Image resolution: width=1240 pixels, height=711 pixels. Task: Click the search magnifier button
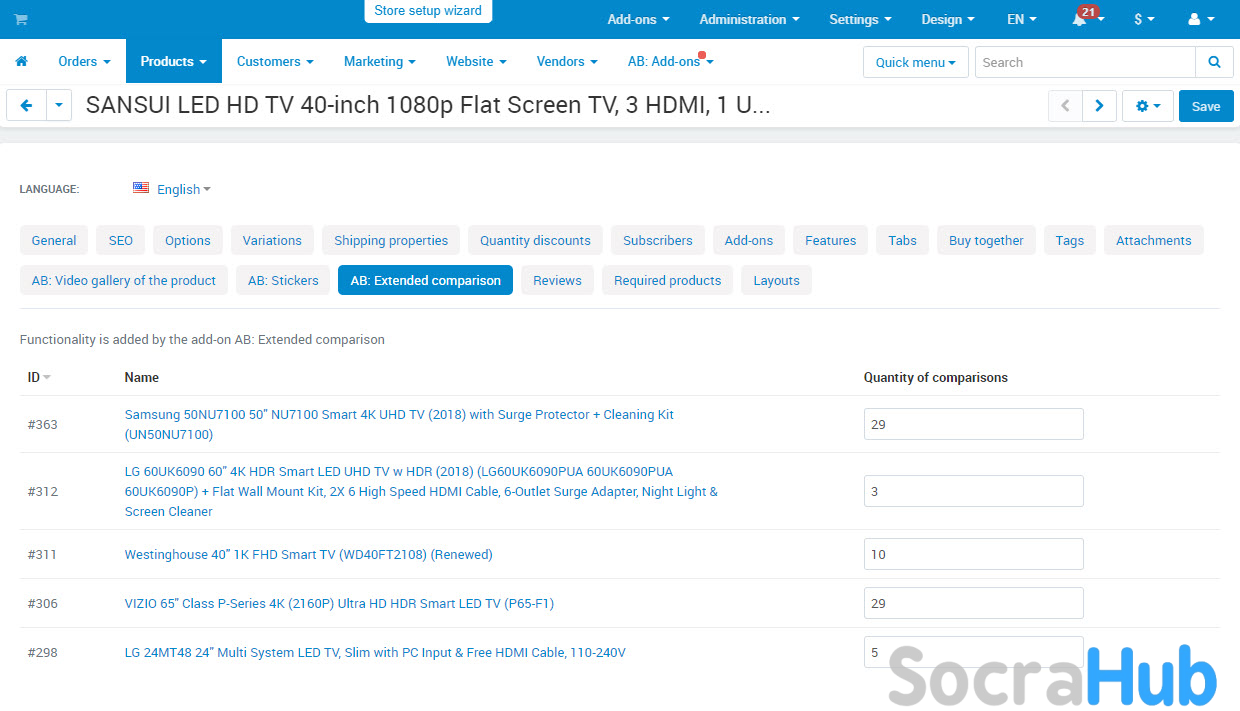coord(1214,62)
